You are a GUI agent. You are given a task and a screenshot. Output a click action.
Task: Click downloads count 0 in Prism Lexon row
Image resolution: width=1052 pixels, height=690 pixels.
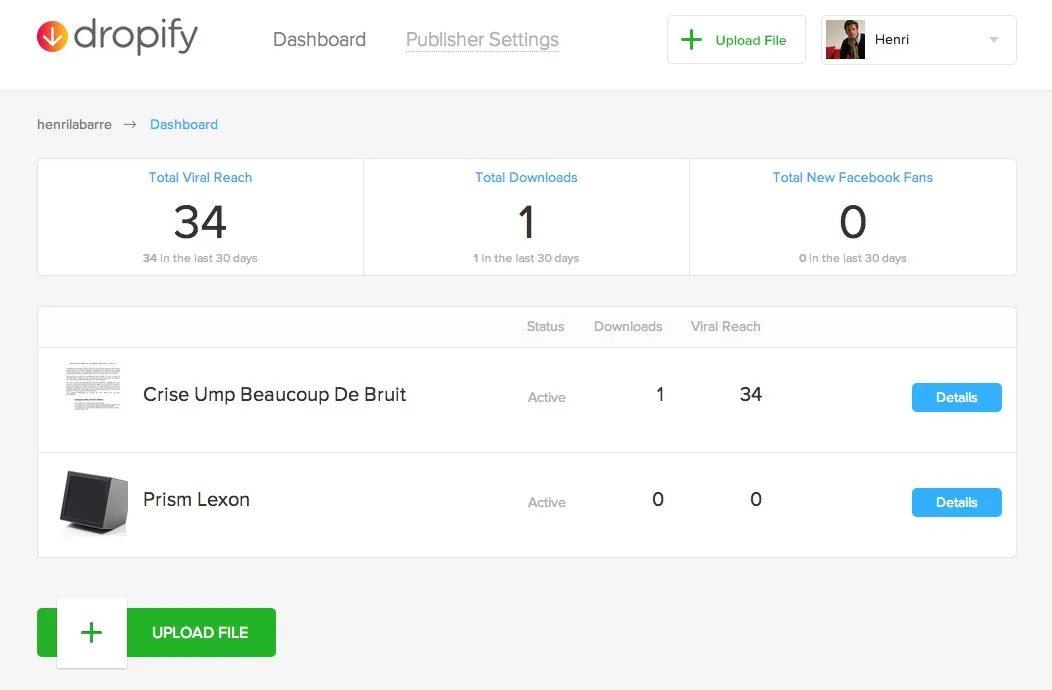(658, 499)
